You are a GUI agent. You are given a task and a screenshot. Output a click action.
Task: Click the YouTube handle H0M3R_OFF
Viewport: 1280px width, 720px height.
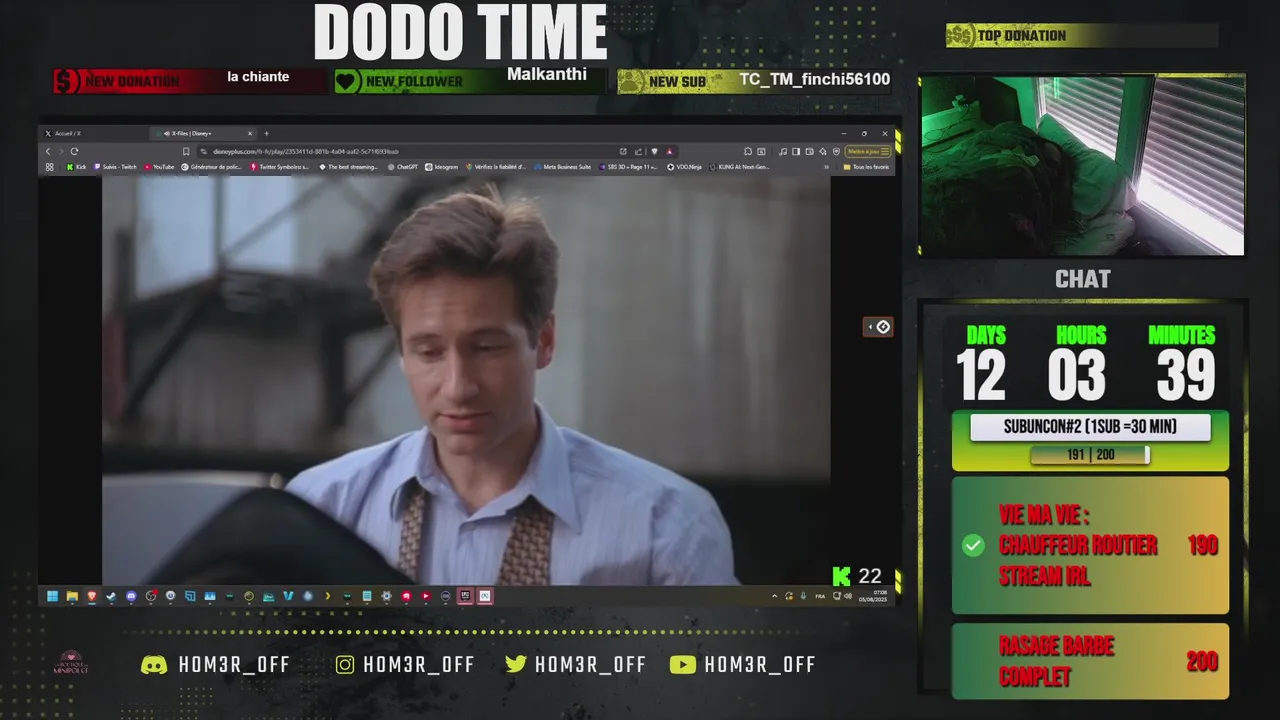760,665
